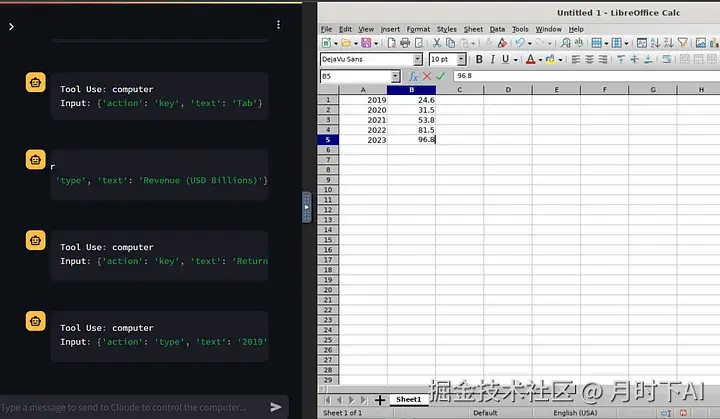Viewport: 720px width, 419px height.
Task: Open the Name Box dropdown arrow
Action: (395, 76)
